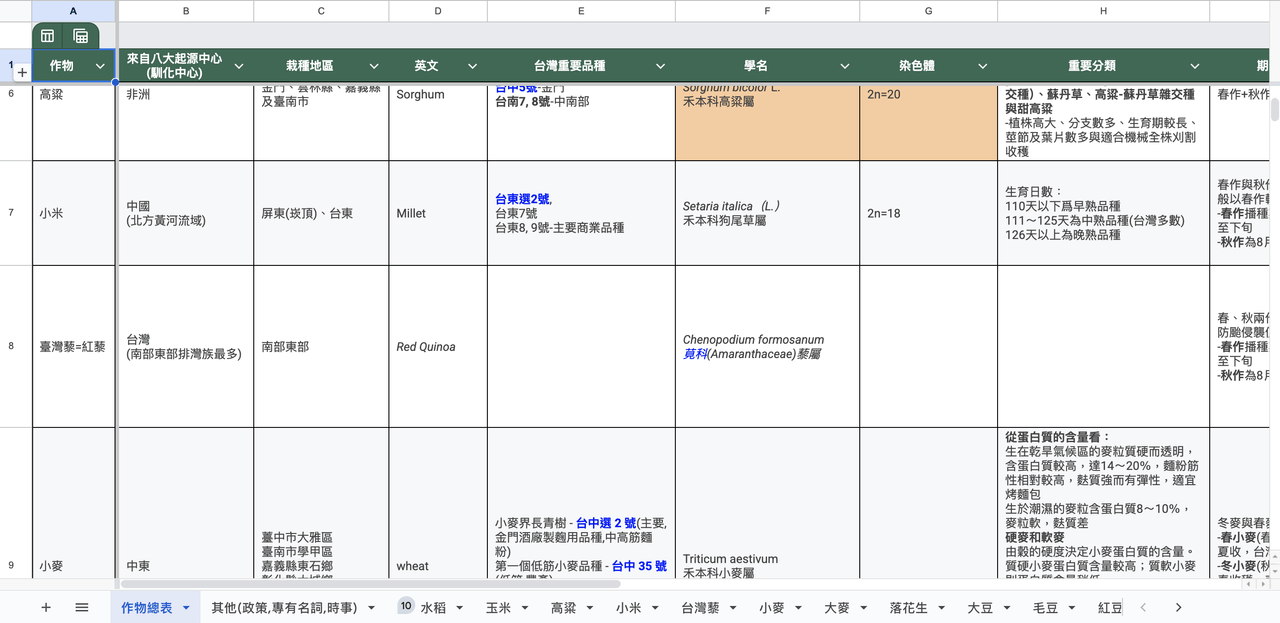Select the cell containing Sorghum
The image size is (1280, 623).
click(x=438, y=121)
